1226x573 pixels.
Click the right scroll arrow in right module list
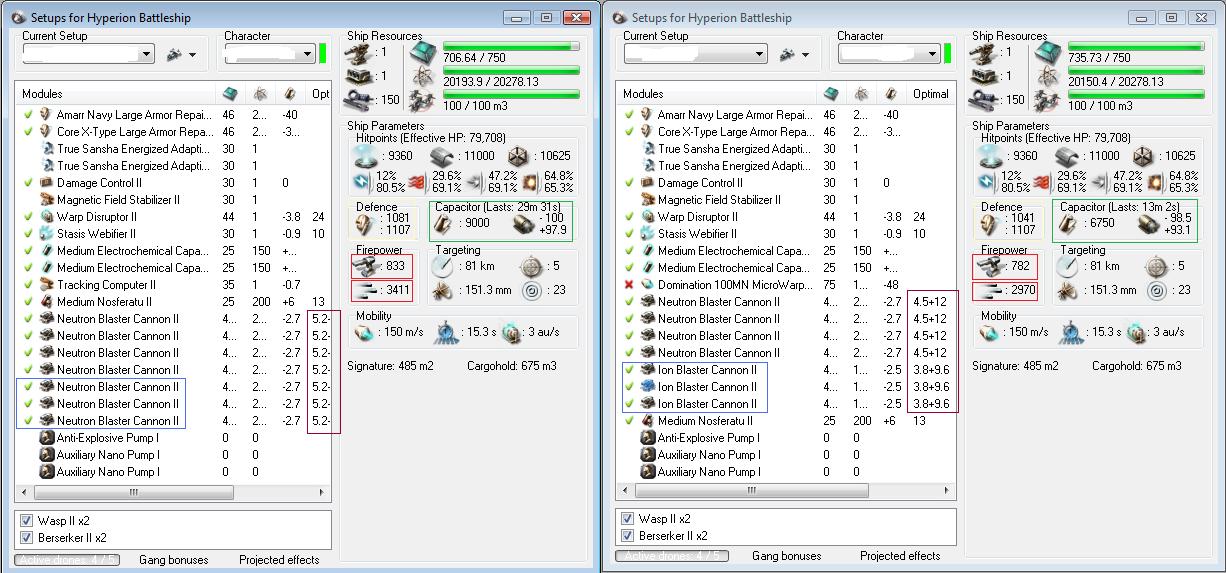(949, 490)
